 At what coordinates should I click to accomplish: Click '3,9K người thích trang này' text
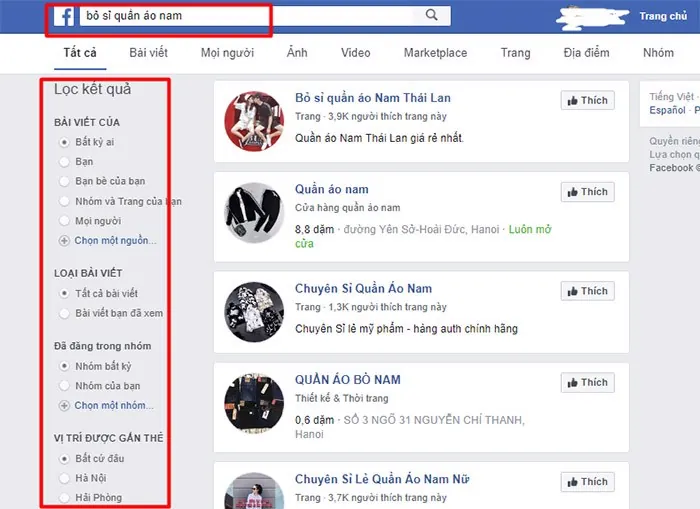pyautogui.click(x=387, y=117)
